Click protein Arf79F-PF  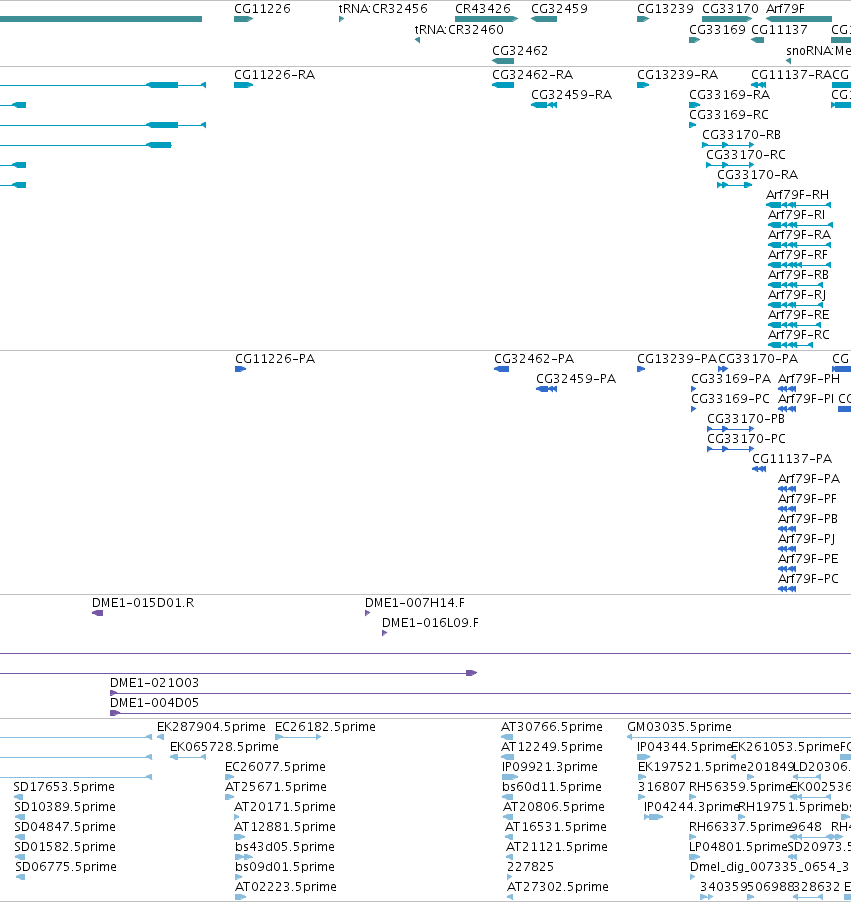point(787,509)
